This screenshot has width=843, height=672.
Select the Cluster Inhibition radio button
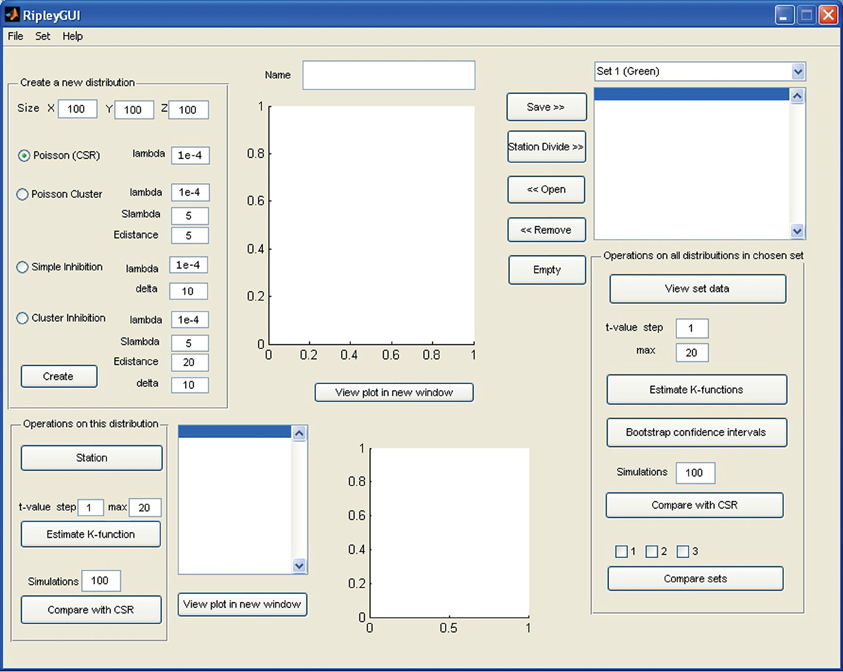[22, 318]
